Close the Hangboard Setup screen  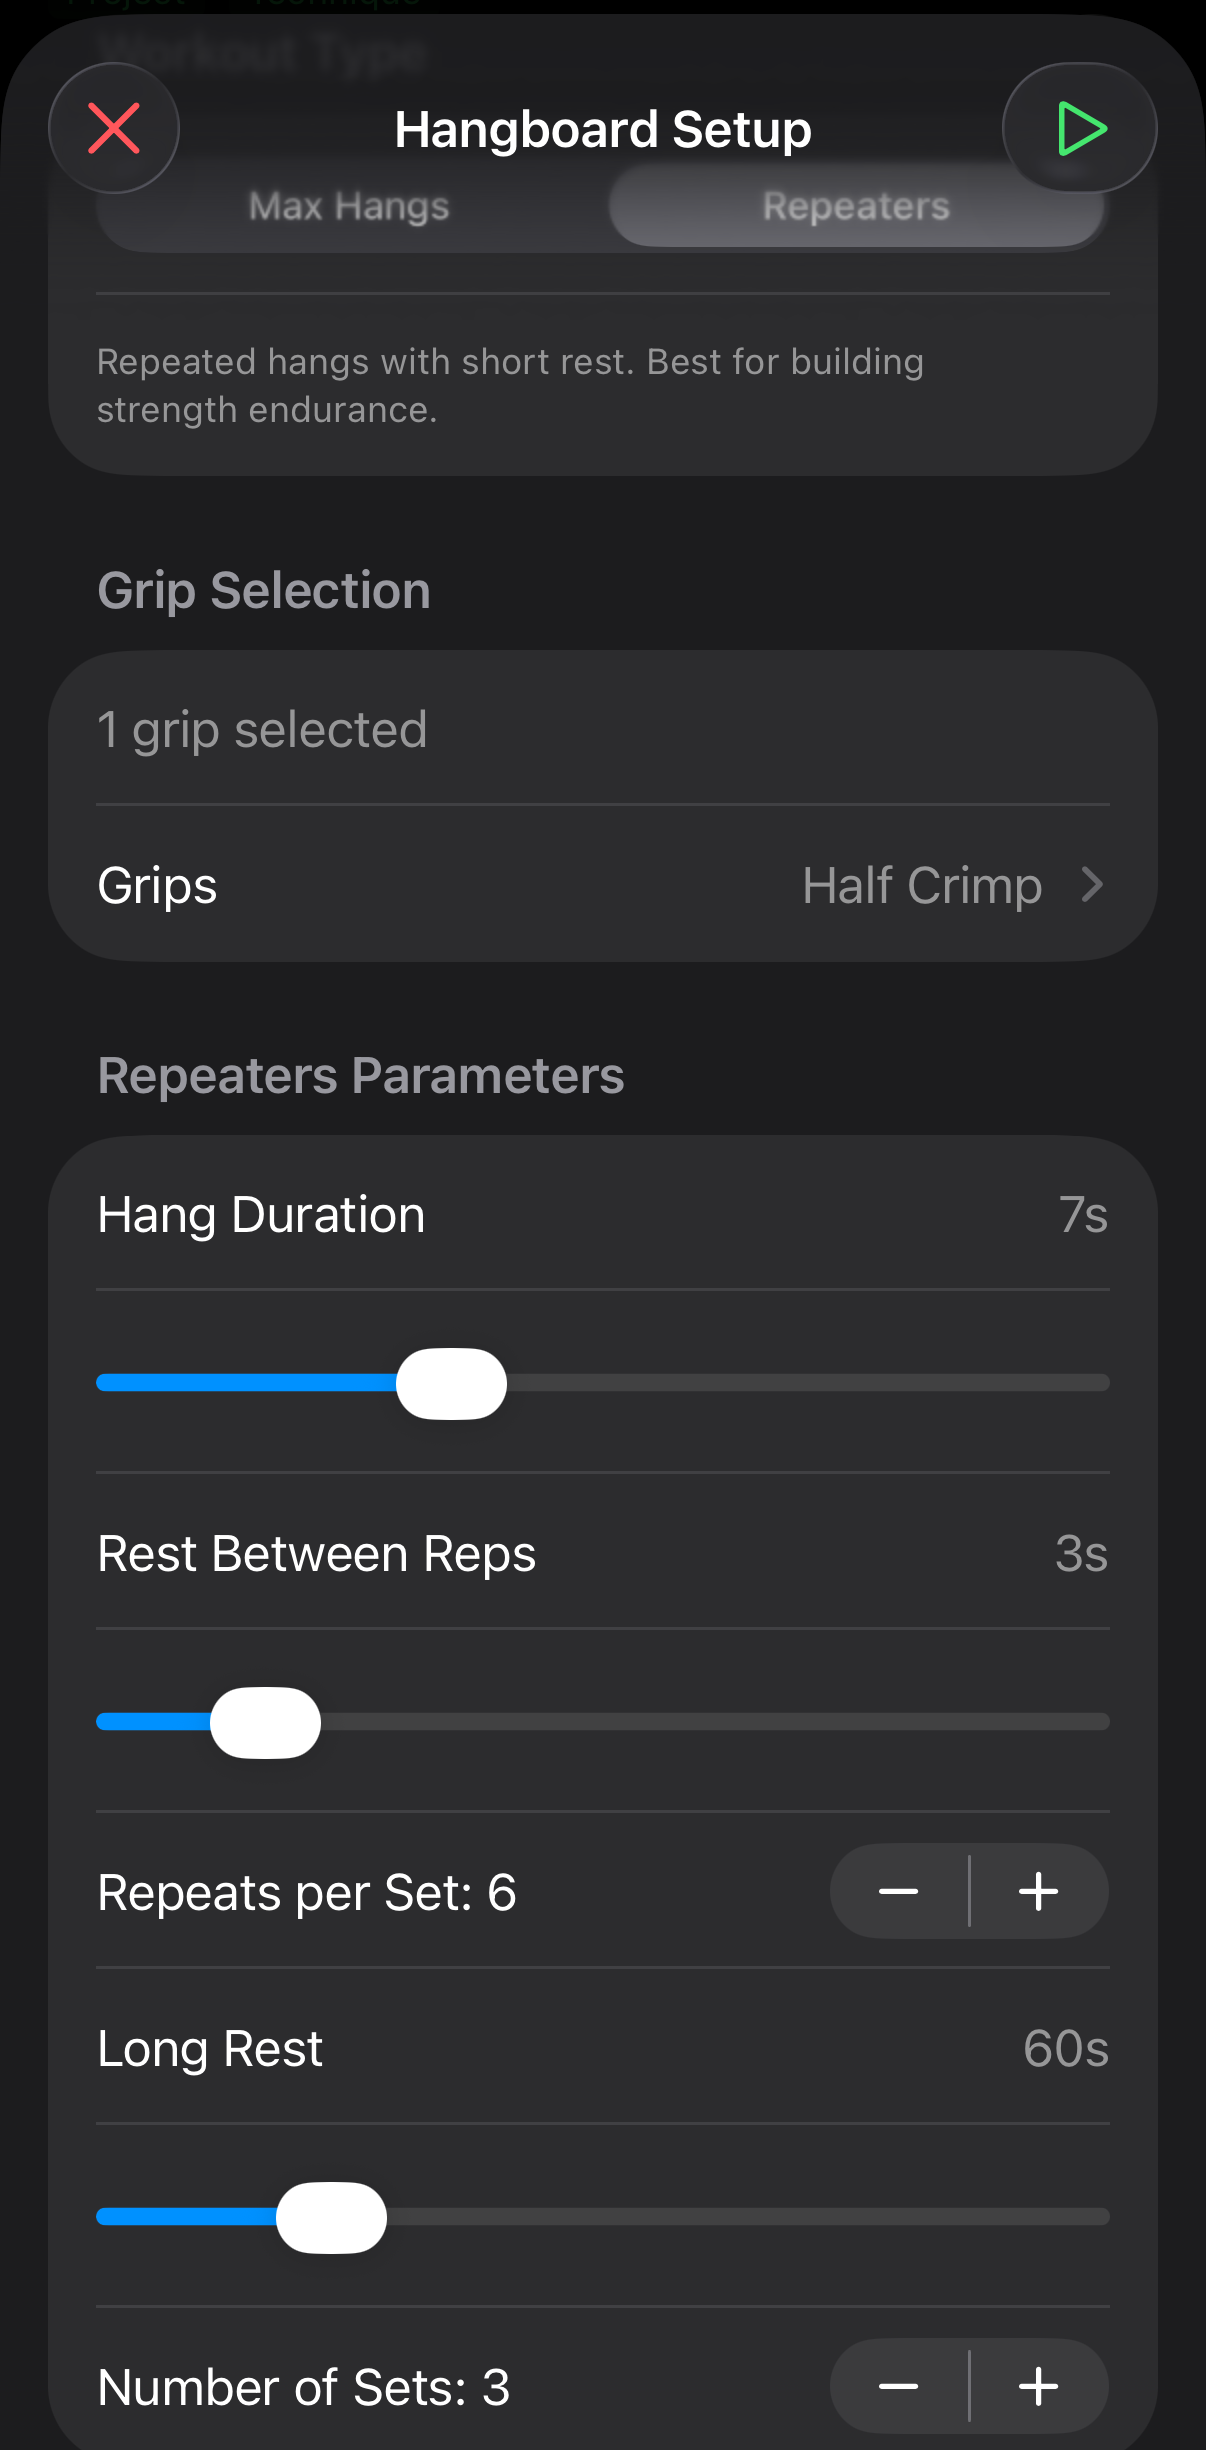[113, 128]
